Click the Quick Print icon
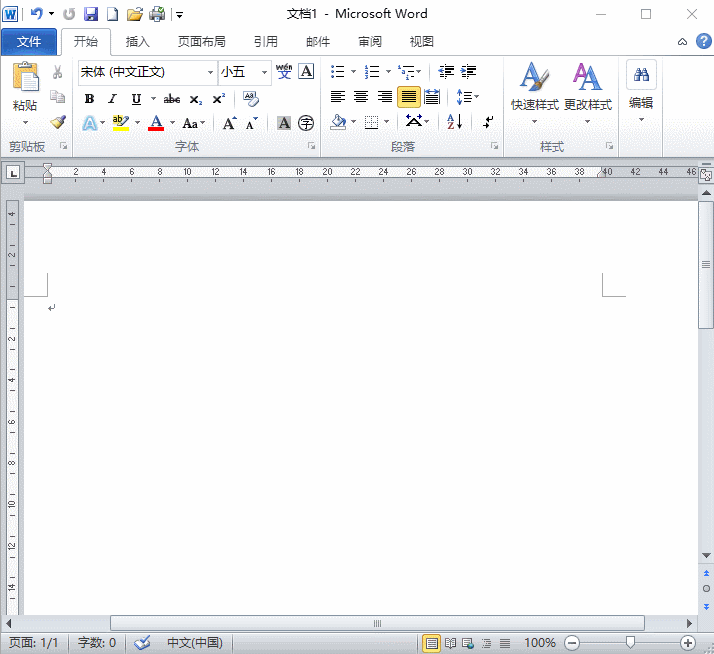Image resolution: width=714 pixels, height=654 pixels. pos(157,14)
